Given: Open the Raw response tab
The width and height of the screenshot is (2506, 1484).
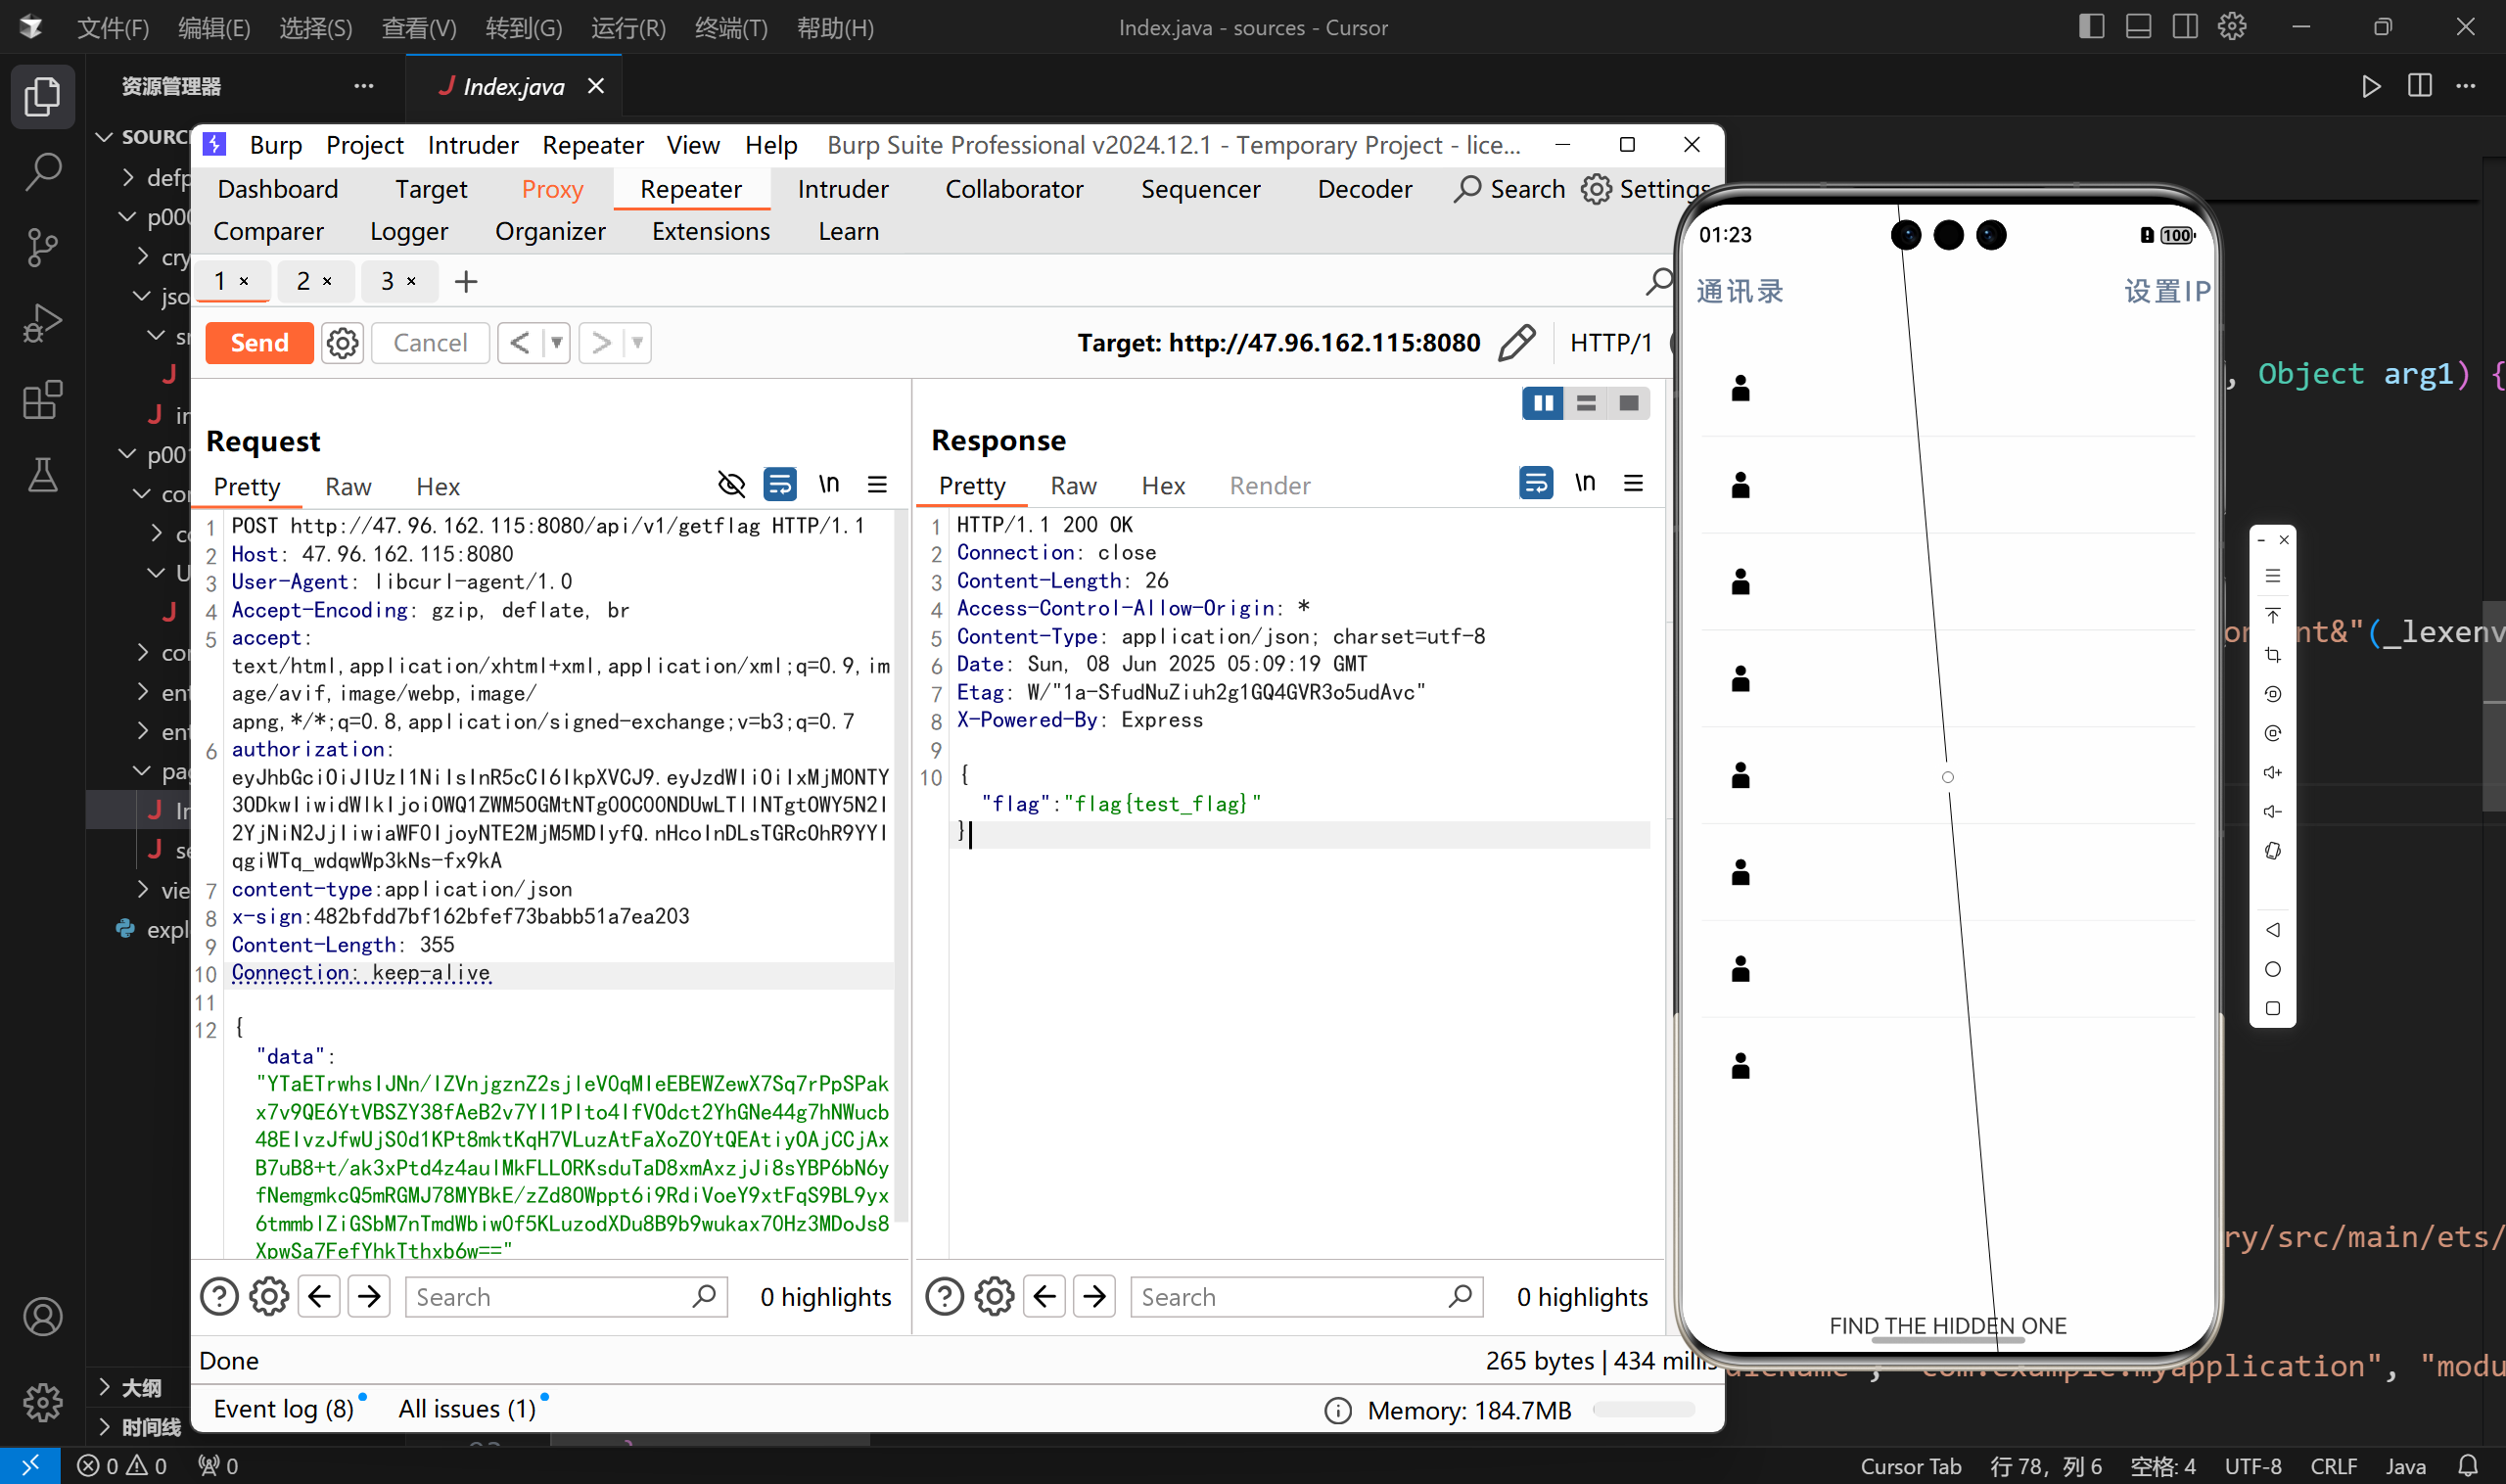Looking at the screenshot, I should click(1072, 486).
